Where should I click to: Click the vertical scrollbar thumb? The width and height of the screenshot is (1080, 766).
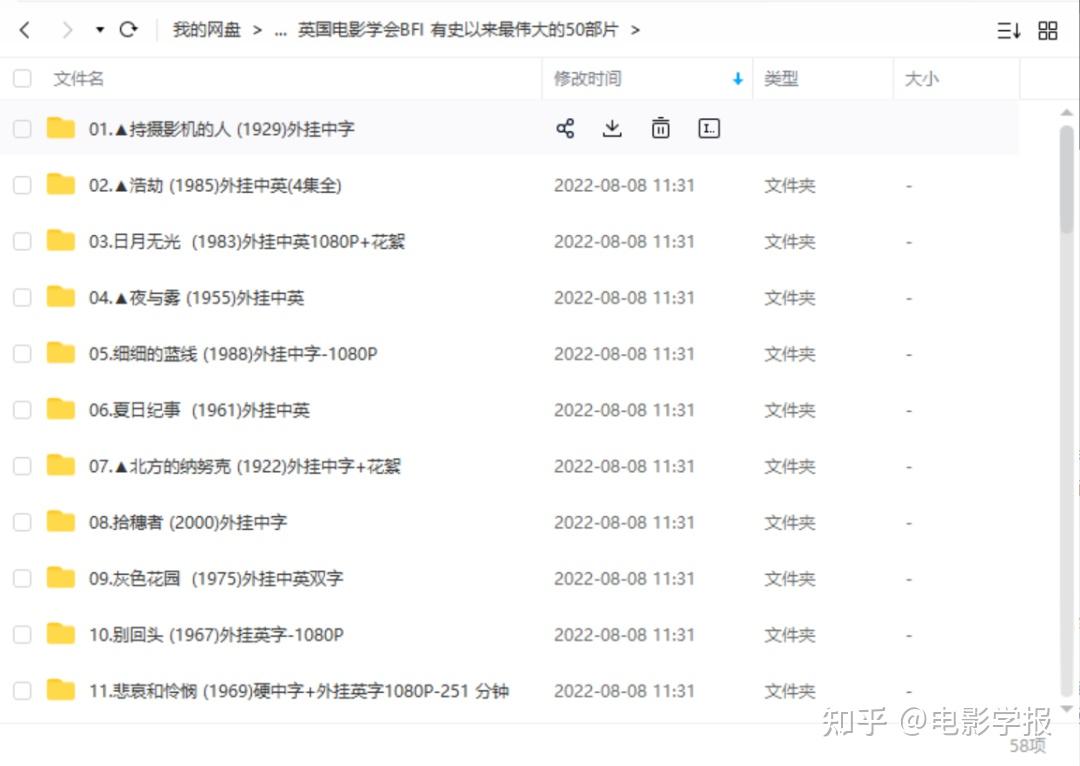(x=1067, y=180)
